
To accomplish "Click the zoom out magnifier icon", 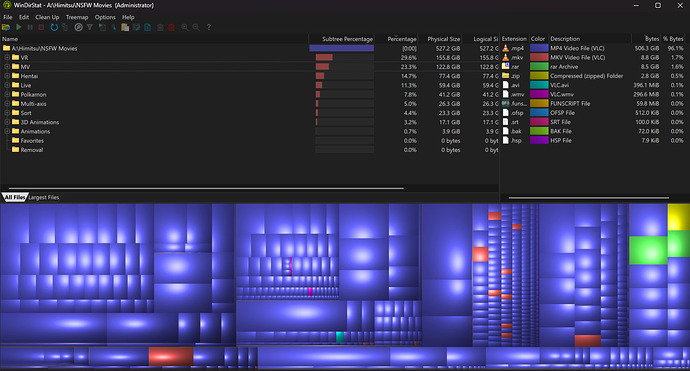I will 196,27.
